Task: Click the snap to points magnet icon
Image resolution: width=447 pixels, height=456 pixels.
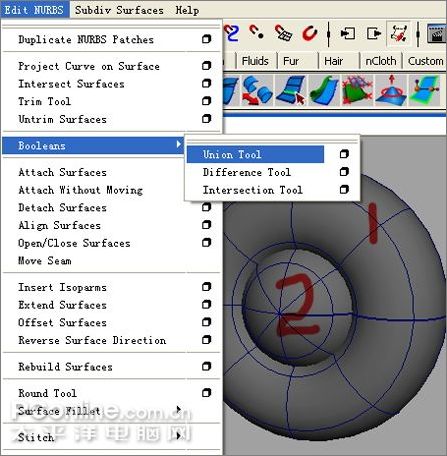Action: tap(257, 32)
